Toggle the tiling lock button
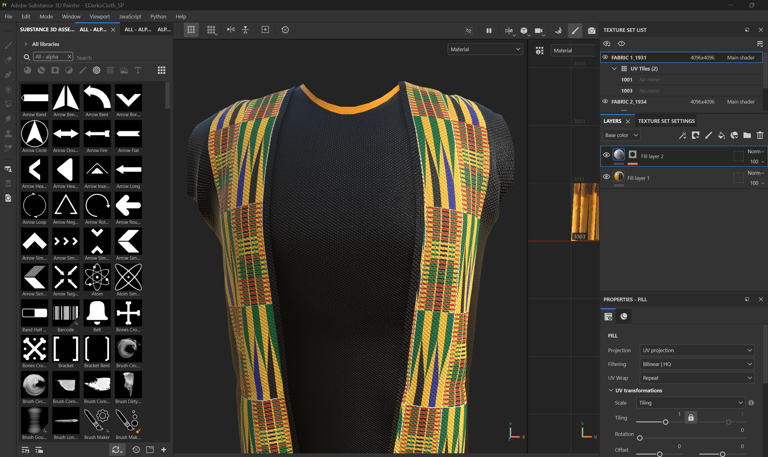Viewport: 768px width, 457px height. pyautogui.click(x=691, y=417)
